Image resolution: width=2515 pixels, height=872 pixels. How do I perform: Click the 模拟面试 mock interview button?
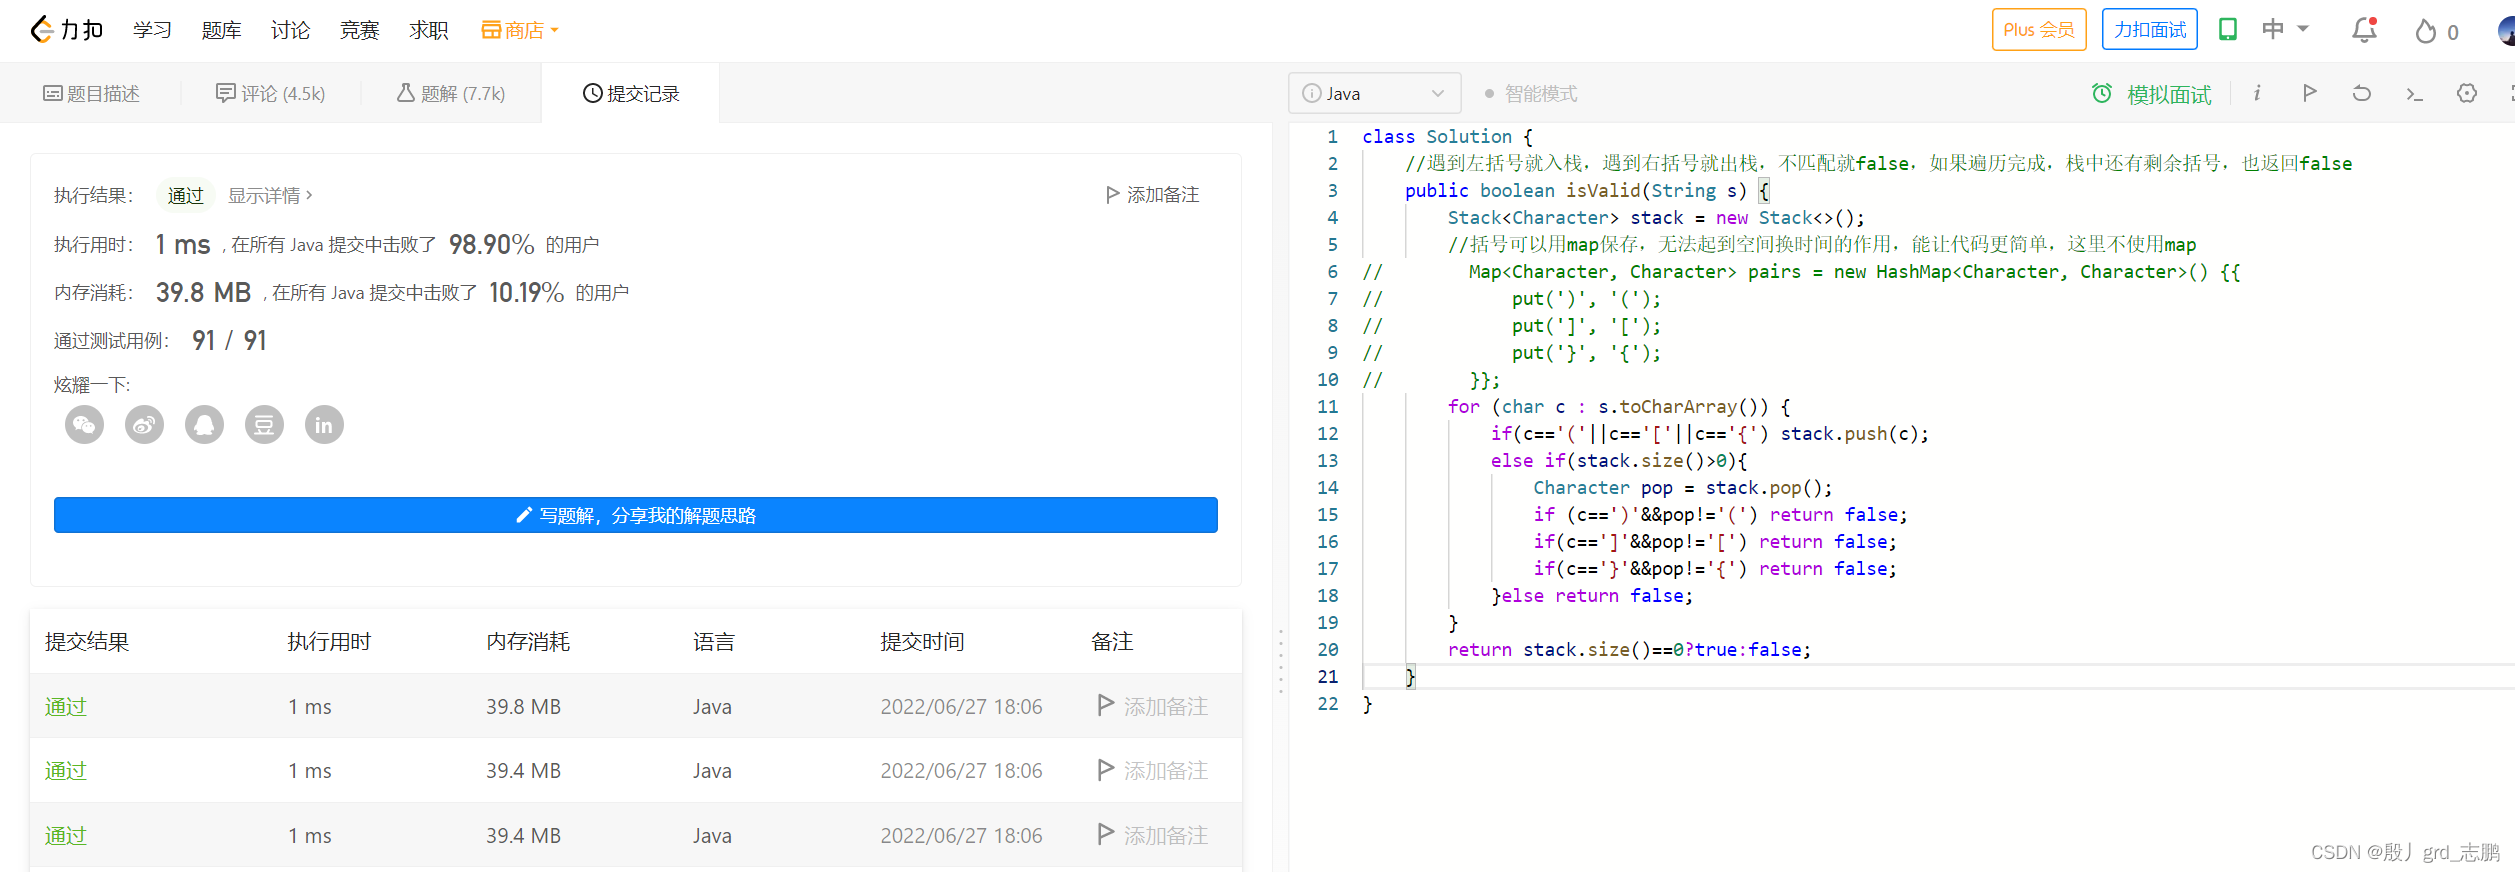(2152, 94)
